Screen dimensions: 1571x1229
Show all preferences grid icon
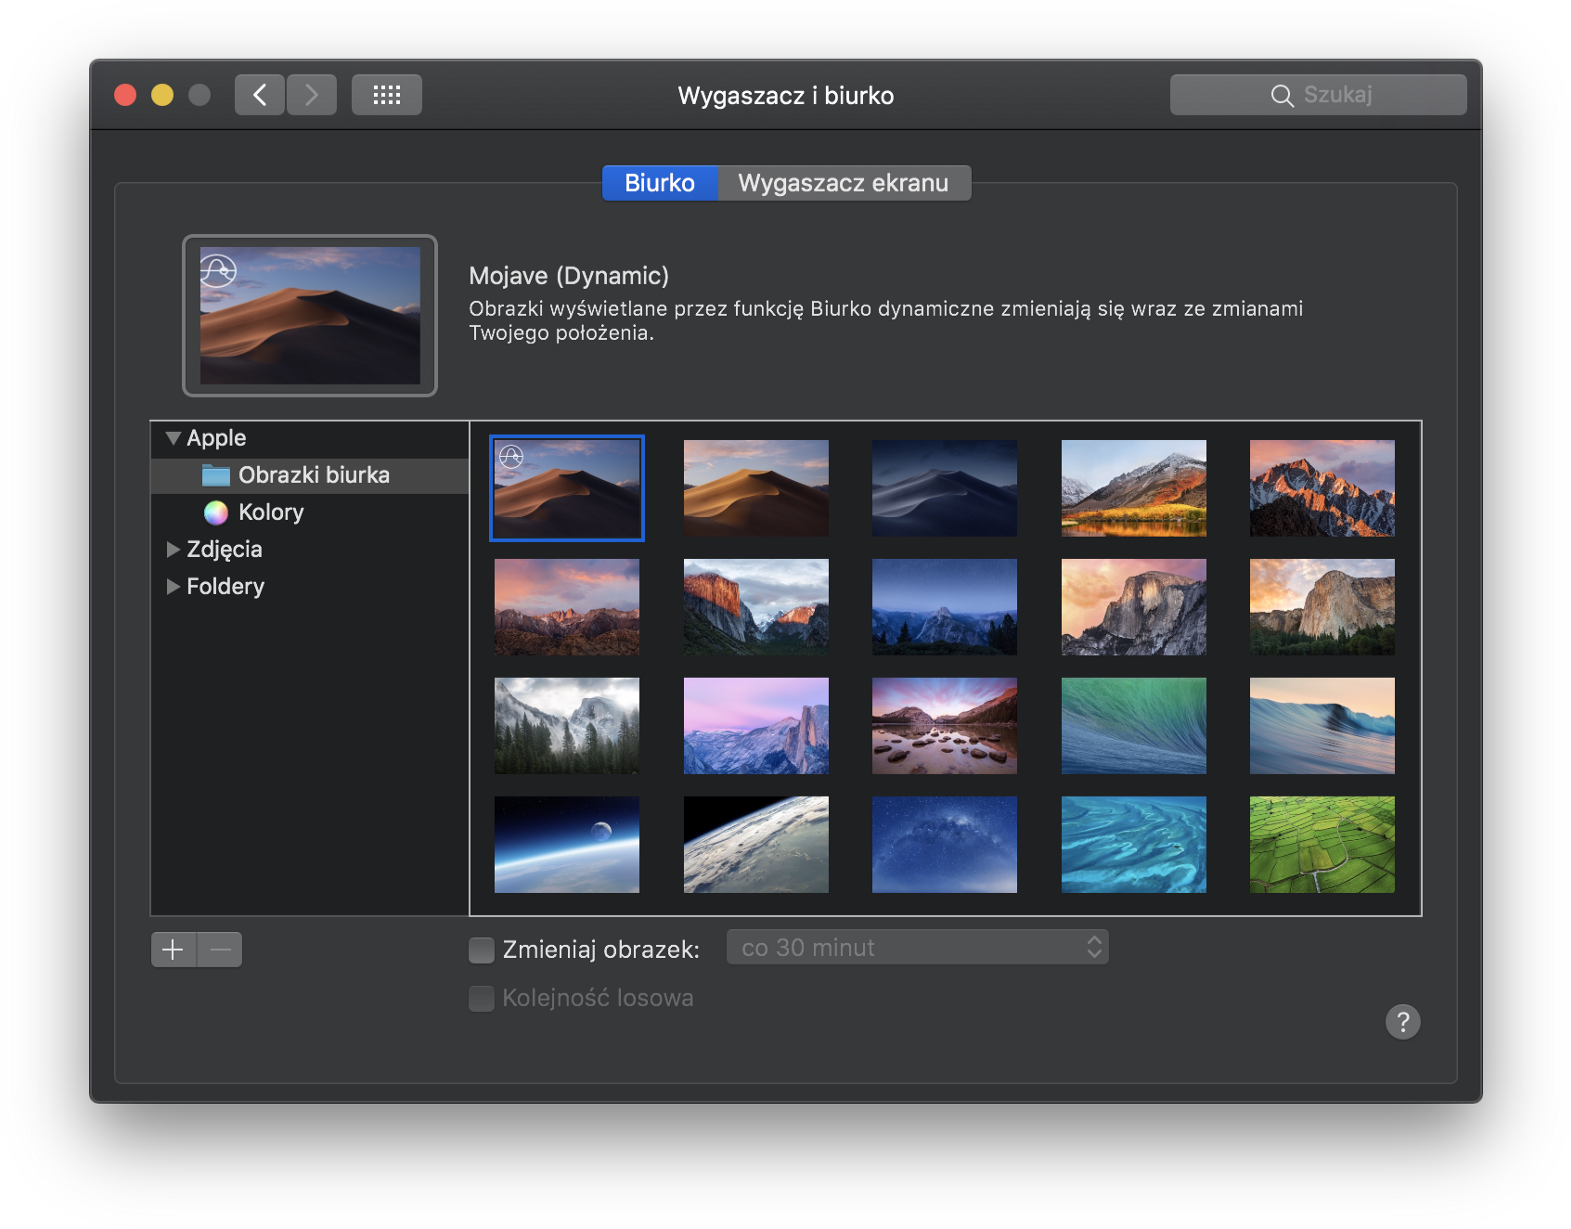pos(387,95)
